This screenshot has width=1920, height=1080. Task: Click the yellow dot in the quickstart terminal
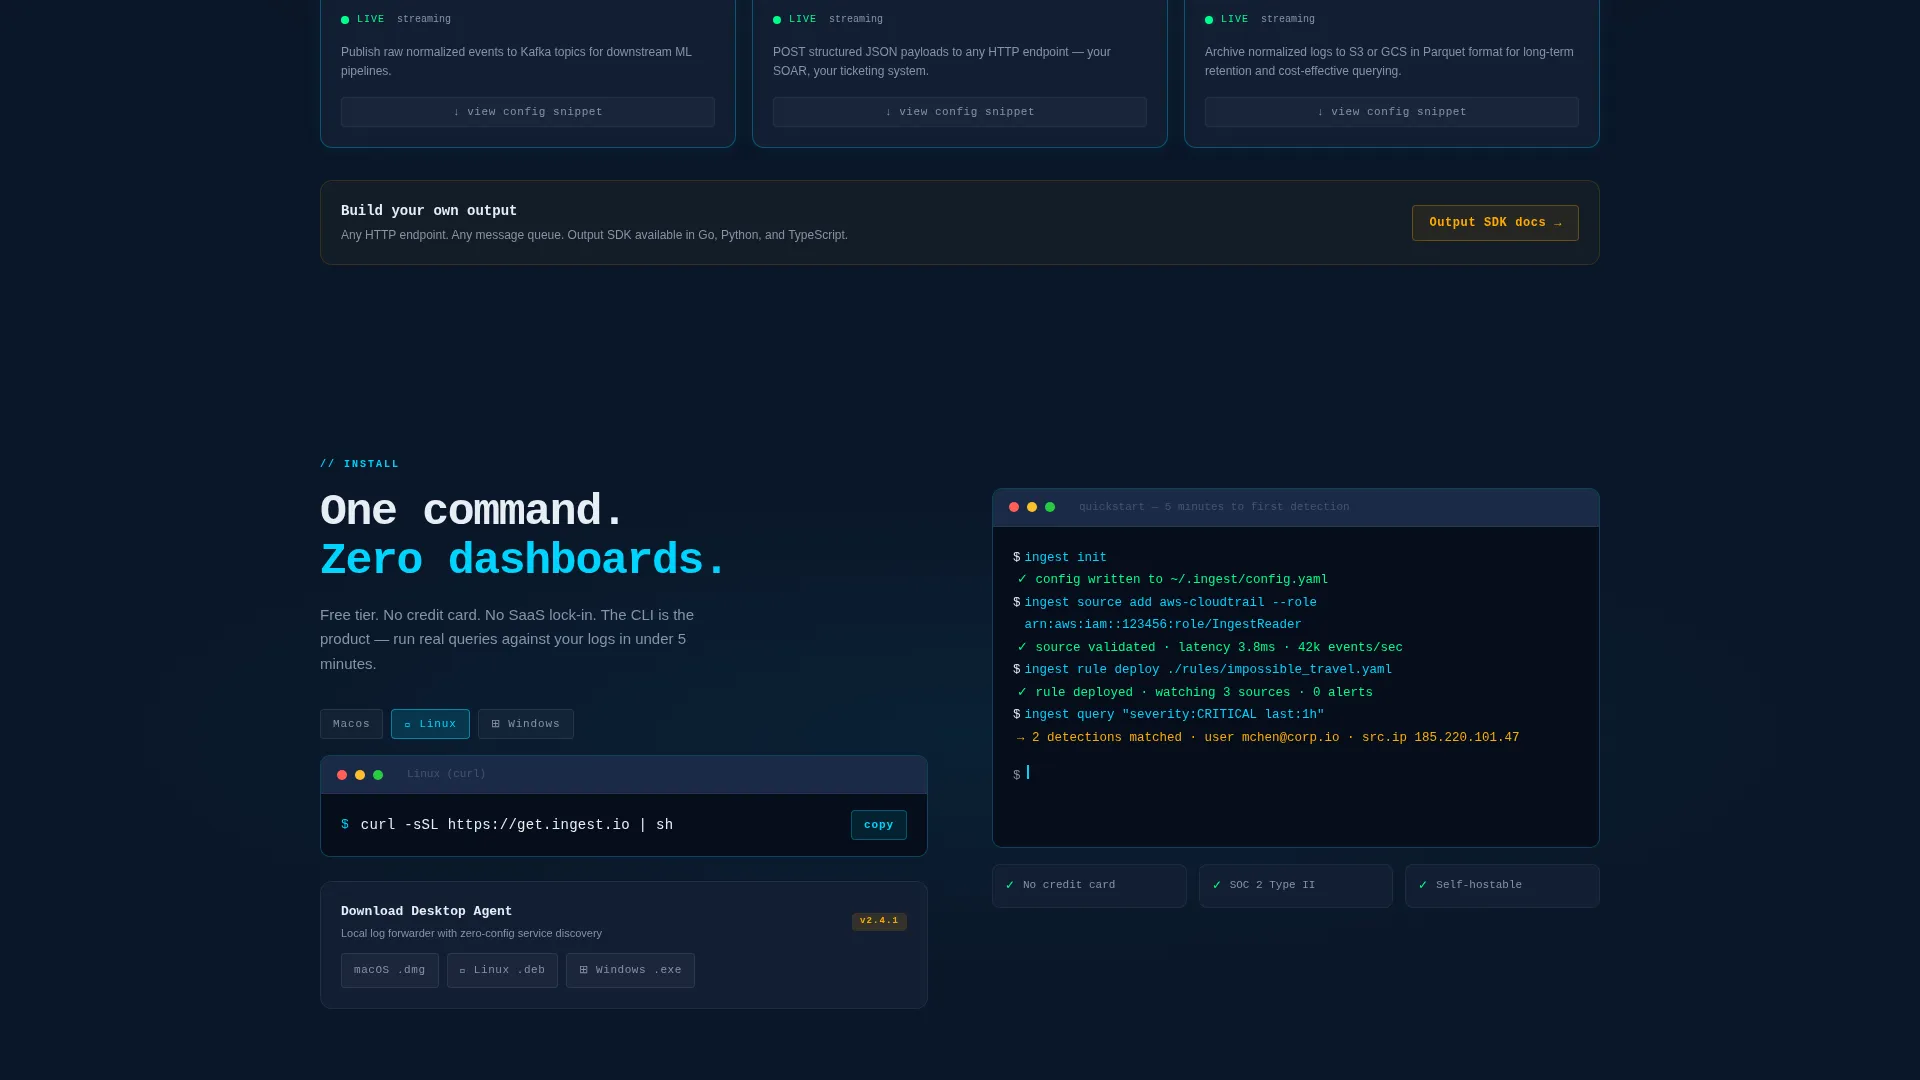click(1032, 507)
